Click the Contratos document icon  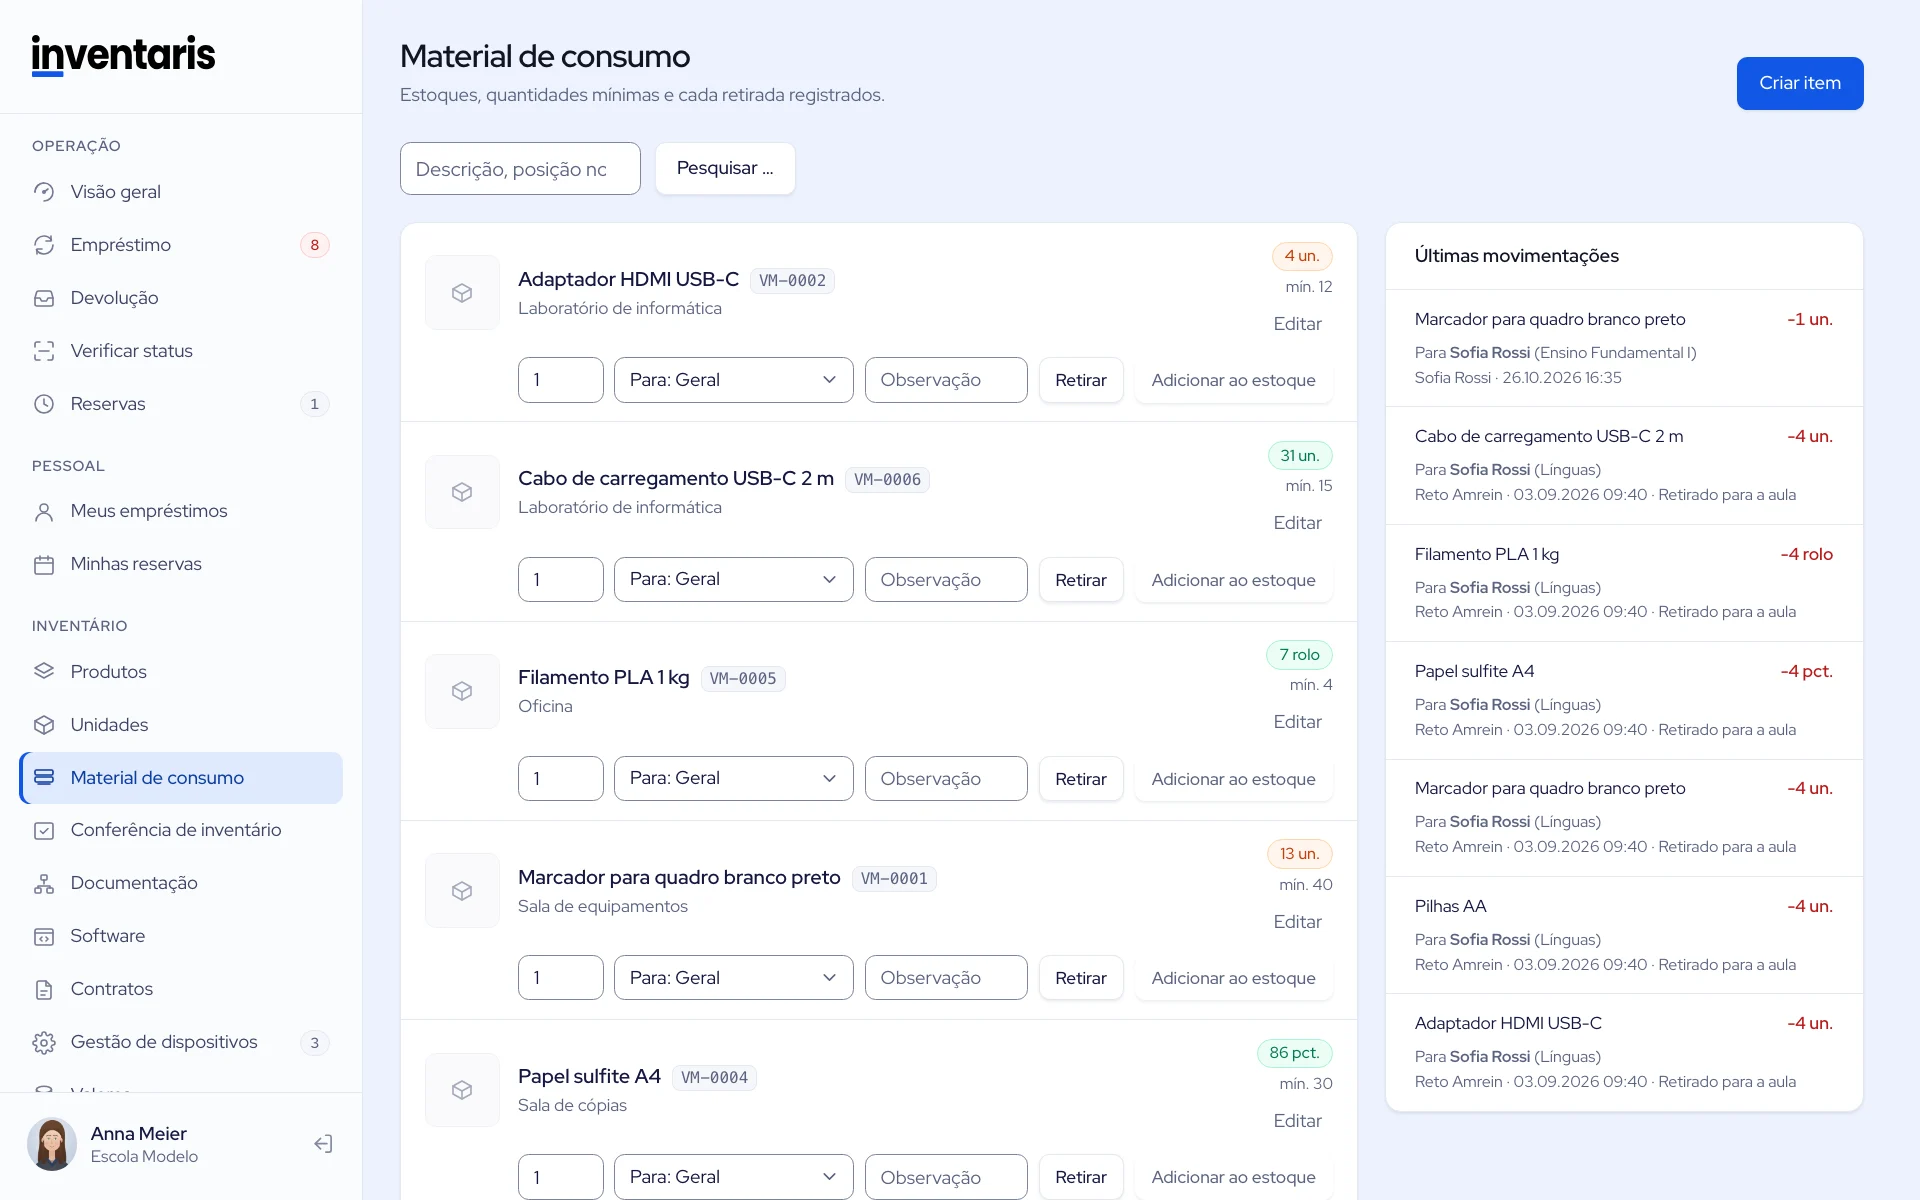pos(44,990)
